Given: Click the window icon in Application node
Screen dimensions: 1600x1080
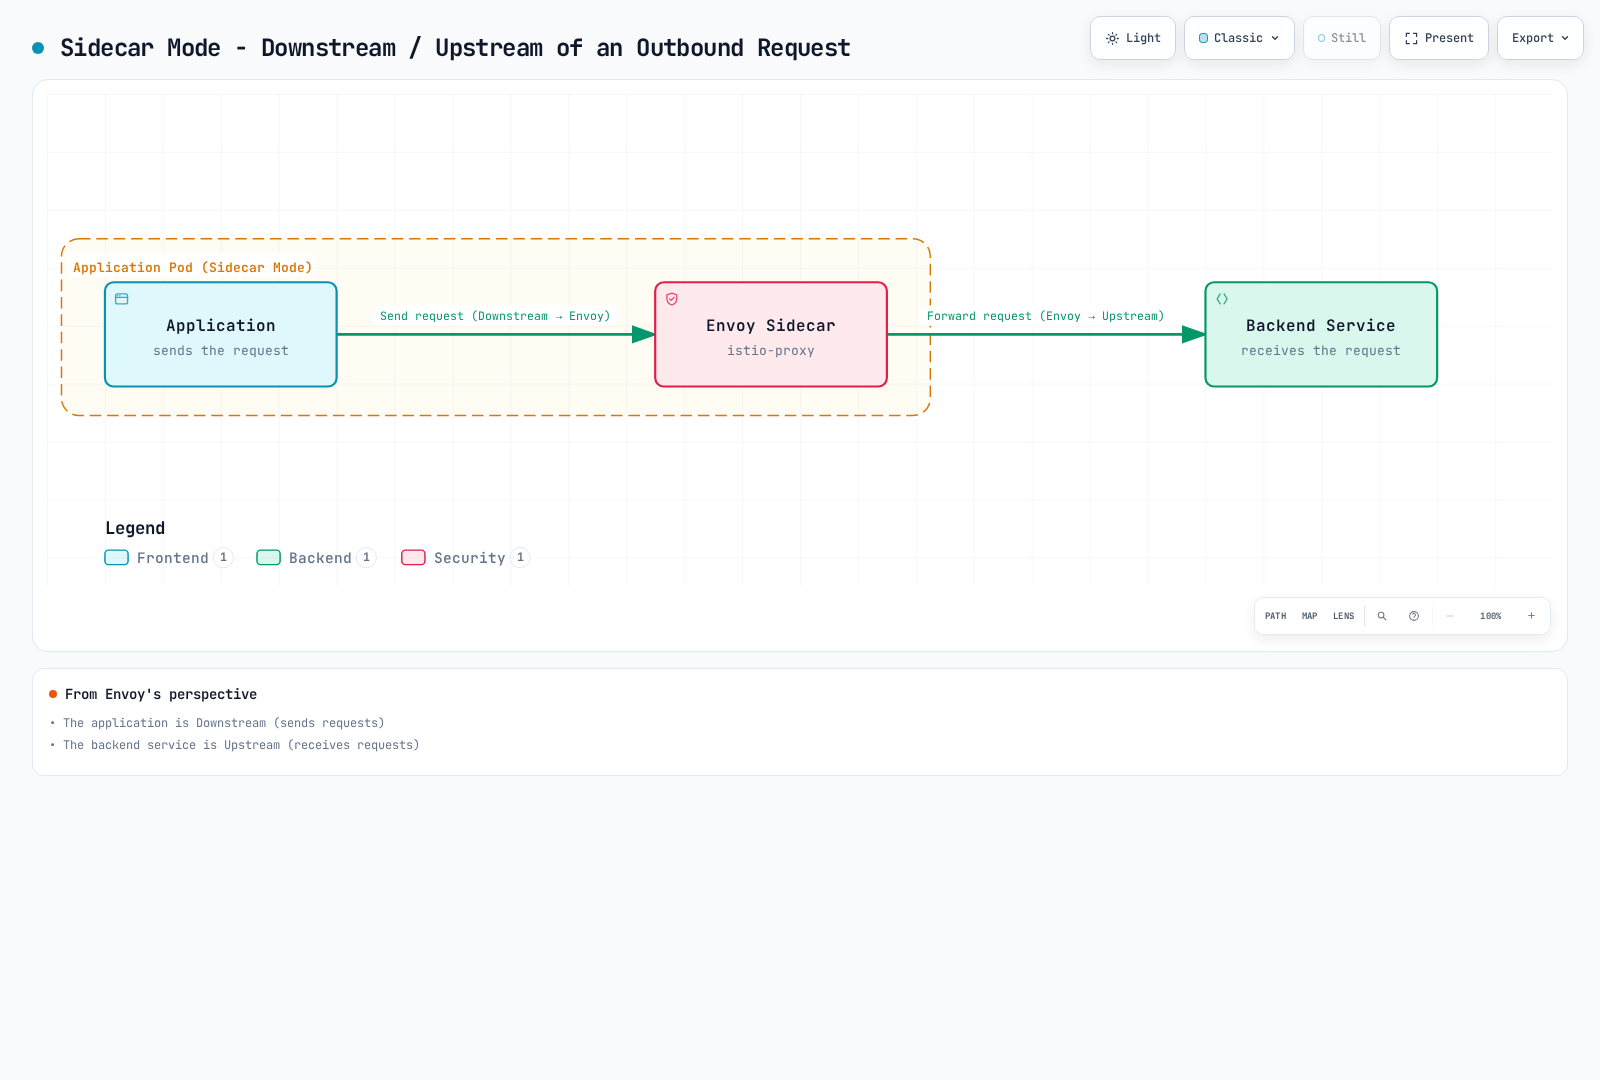Looking at the screenshot, I should (122, 299).
